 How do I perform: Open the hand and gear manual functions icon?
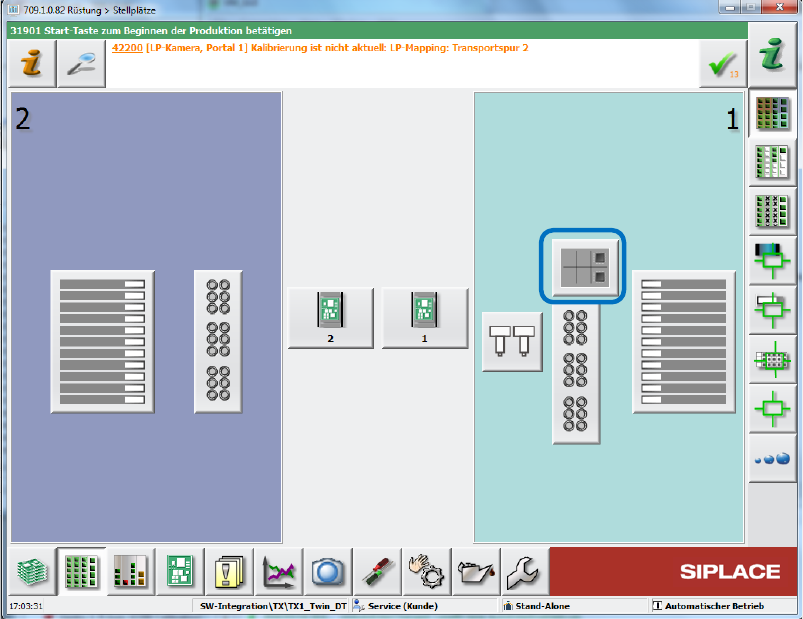pyautogui.click(x=427, y=571)
